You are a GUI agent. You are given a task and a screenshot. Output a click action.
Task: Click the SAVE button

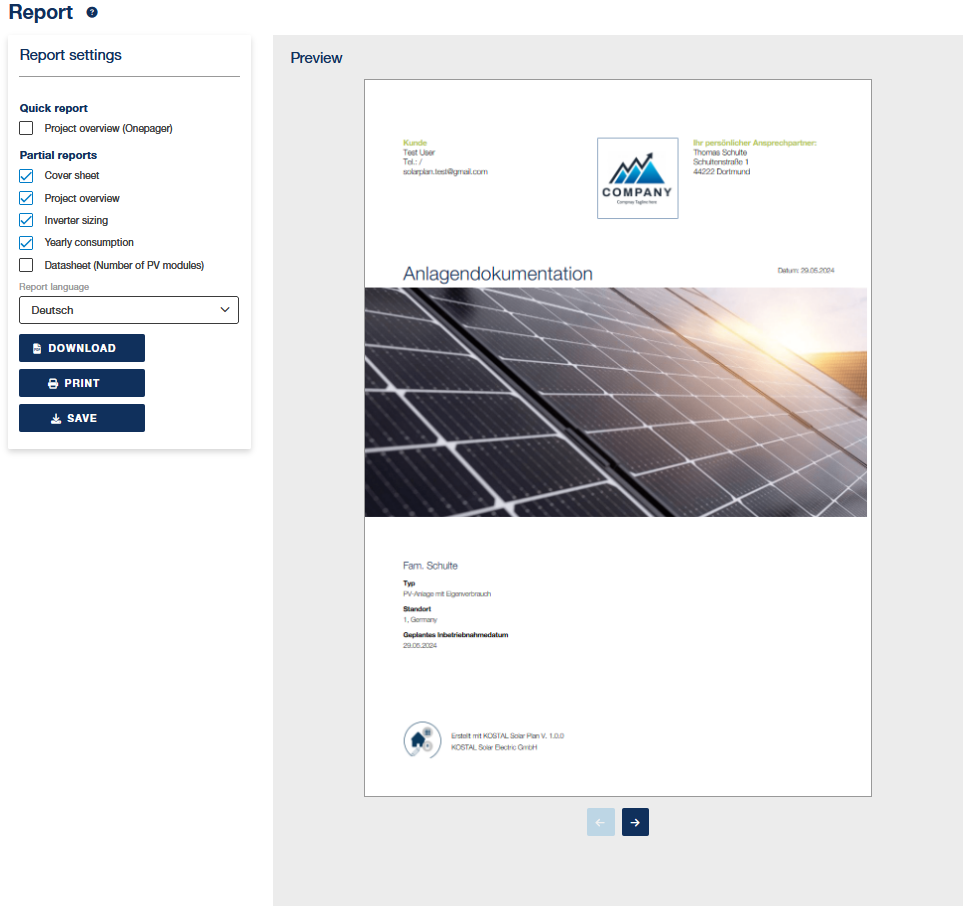82,418
